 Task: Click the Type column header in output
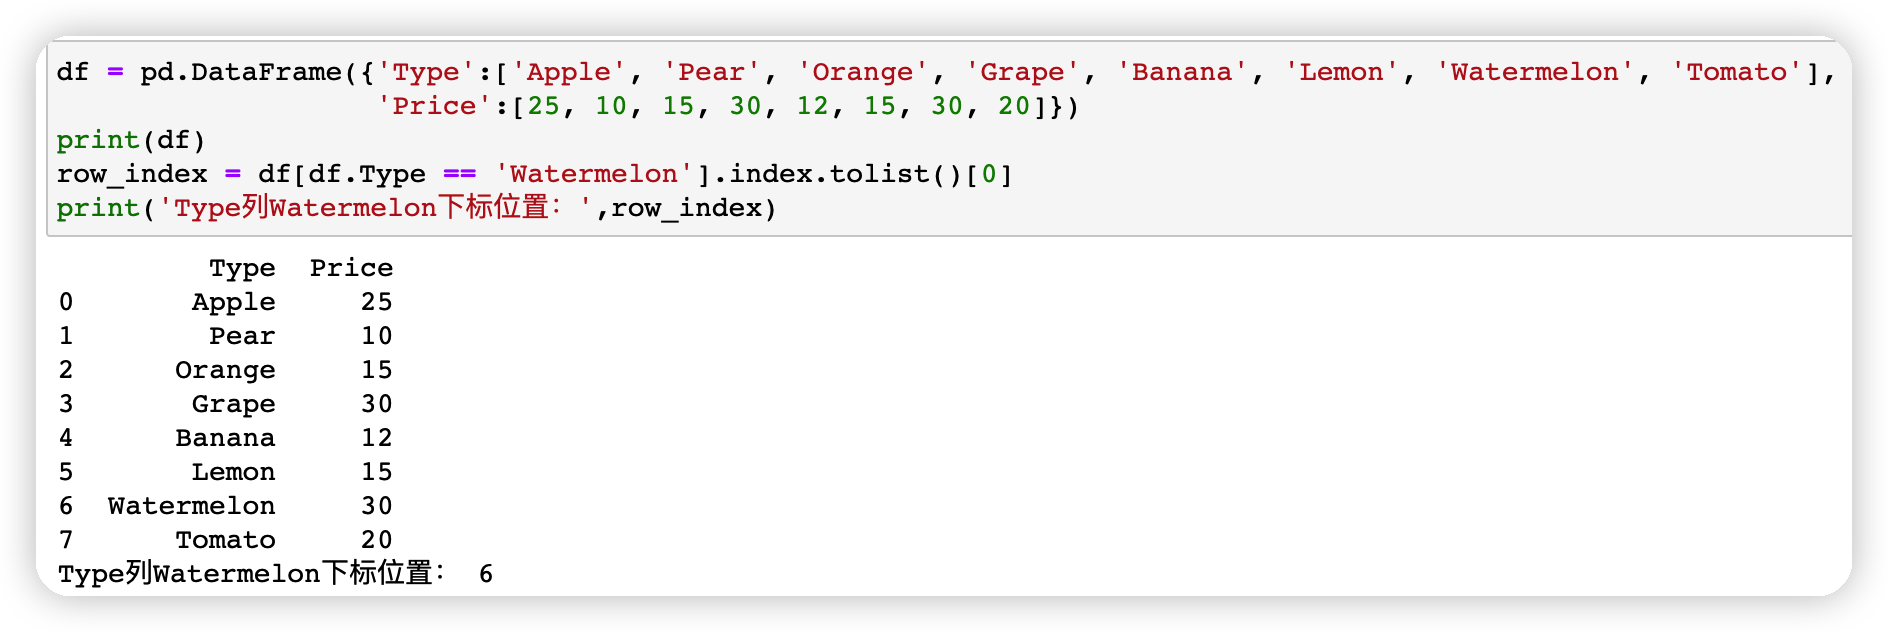tap(242, 268)
